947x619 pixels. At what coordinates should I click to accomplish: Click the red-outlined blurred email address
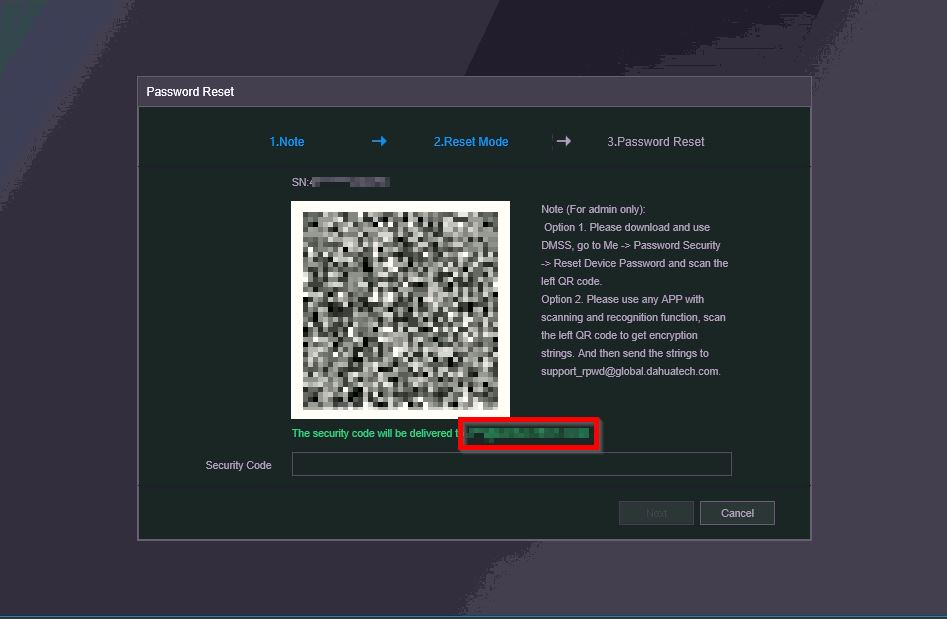click(529, 434)
